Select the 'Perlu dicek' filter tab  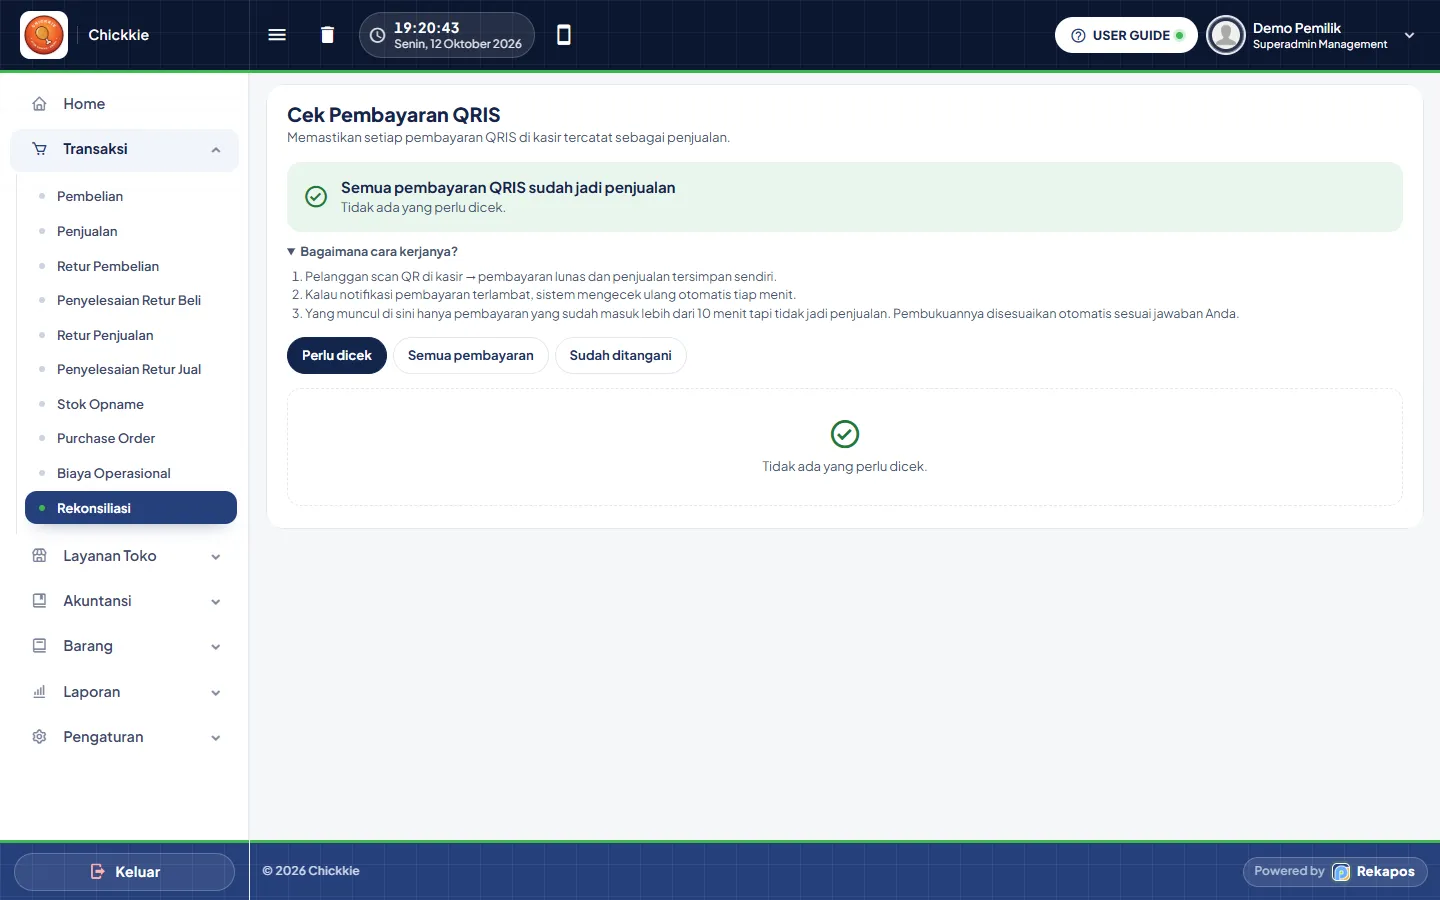pos(337,356)
